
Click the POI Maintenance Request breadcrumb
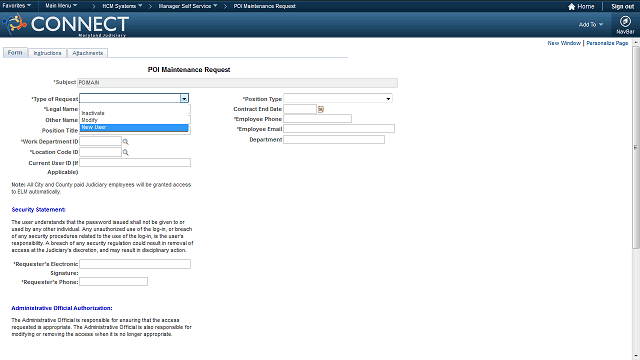click(x=264, y=6)
